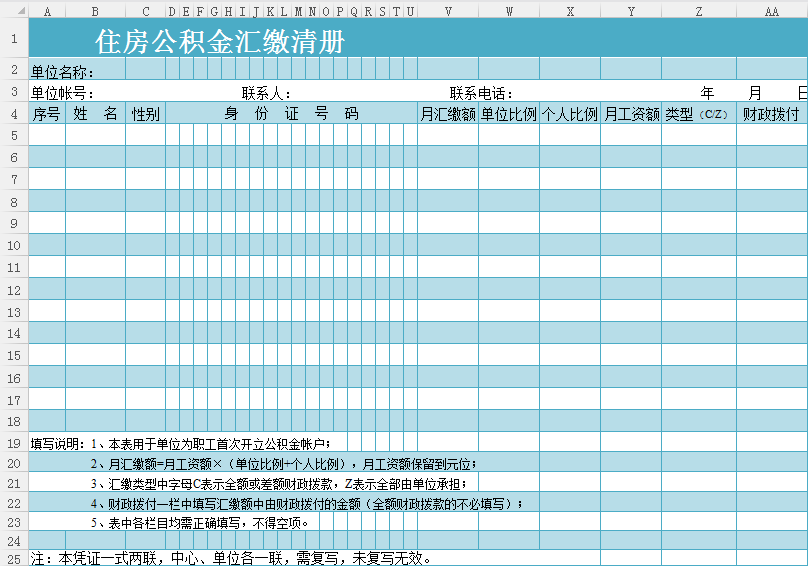
Task: Select the 月工资额 header cell
Action: [x=630, y=114]
